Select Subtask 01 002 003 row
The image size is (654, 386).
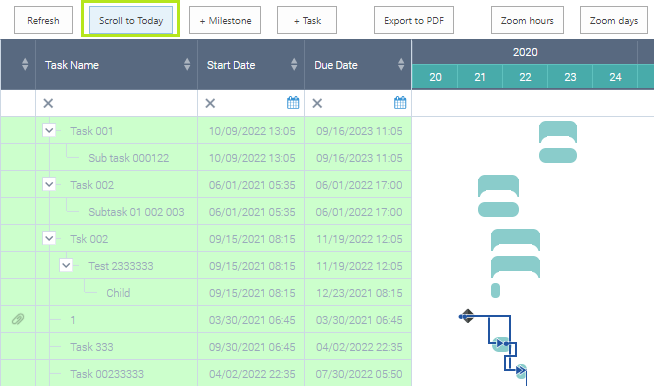point(206,212)
